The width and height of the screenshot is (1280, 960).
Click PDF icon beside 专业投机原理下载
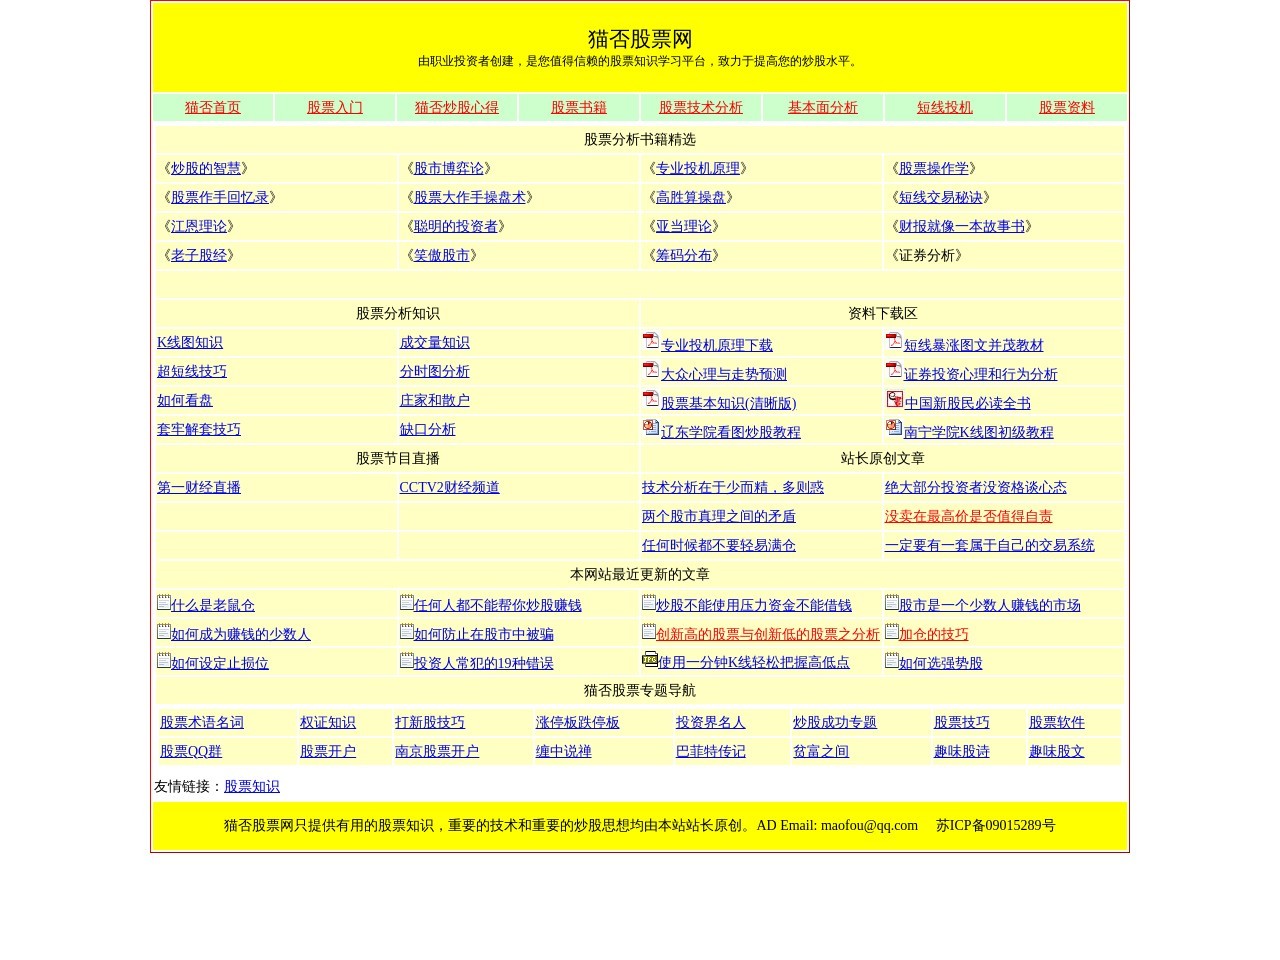click(650, 341)
